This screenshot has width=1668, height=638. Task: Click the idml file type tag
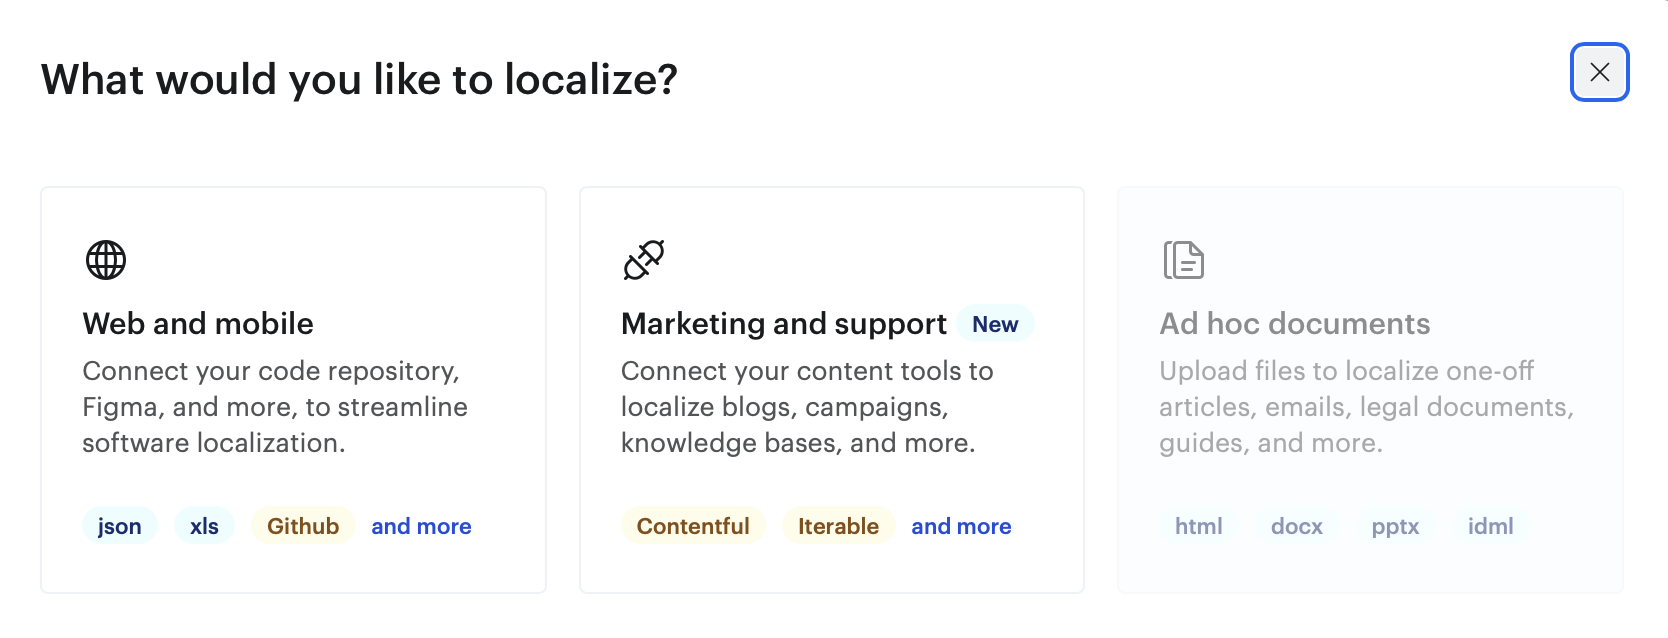1490,526
